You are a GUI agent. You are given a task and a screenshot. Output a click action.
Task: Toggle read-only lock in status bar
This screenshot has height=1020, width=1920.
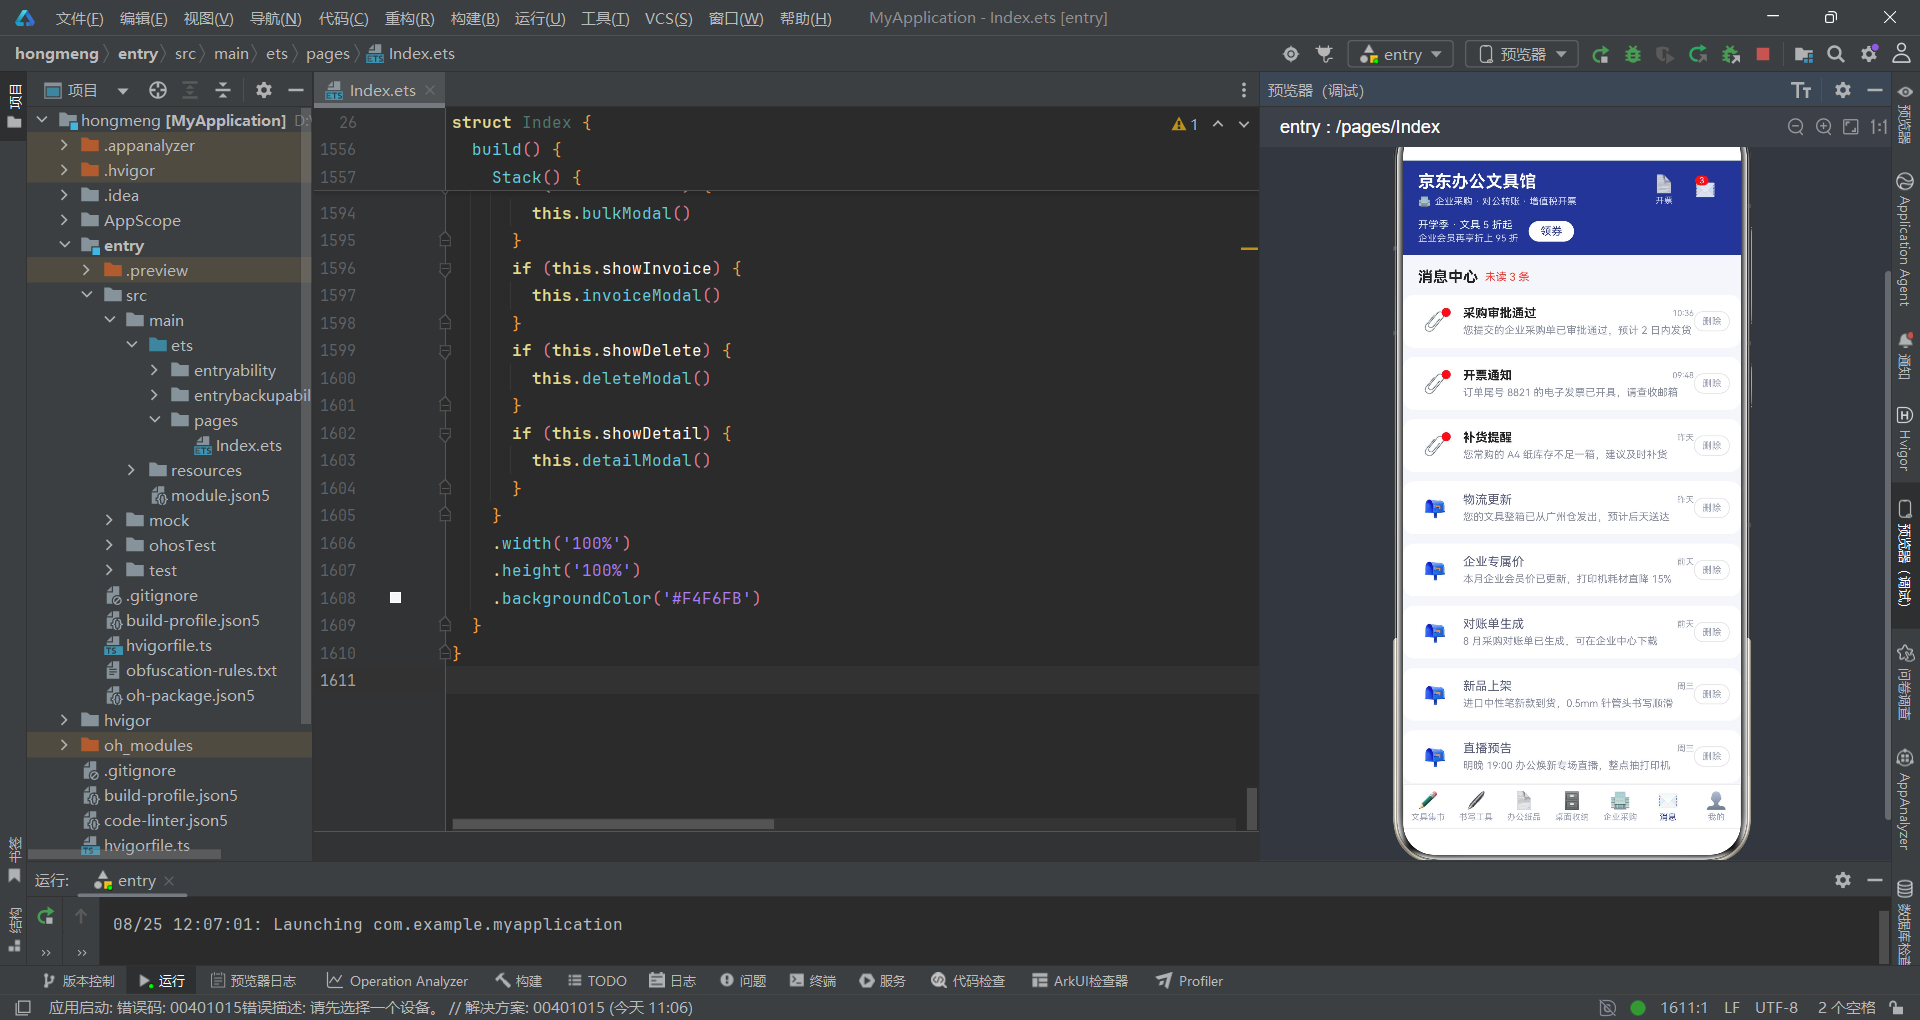1896,1007
